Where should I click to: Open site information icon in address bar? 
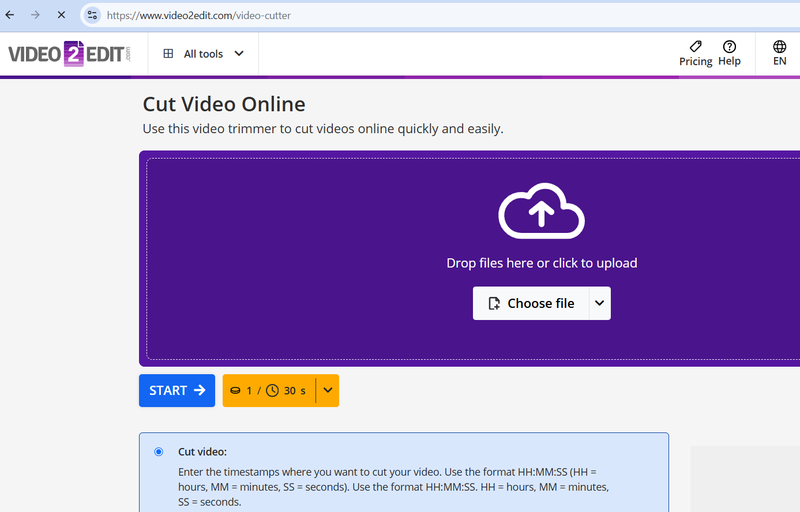click(92, 15)
